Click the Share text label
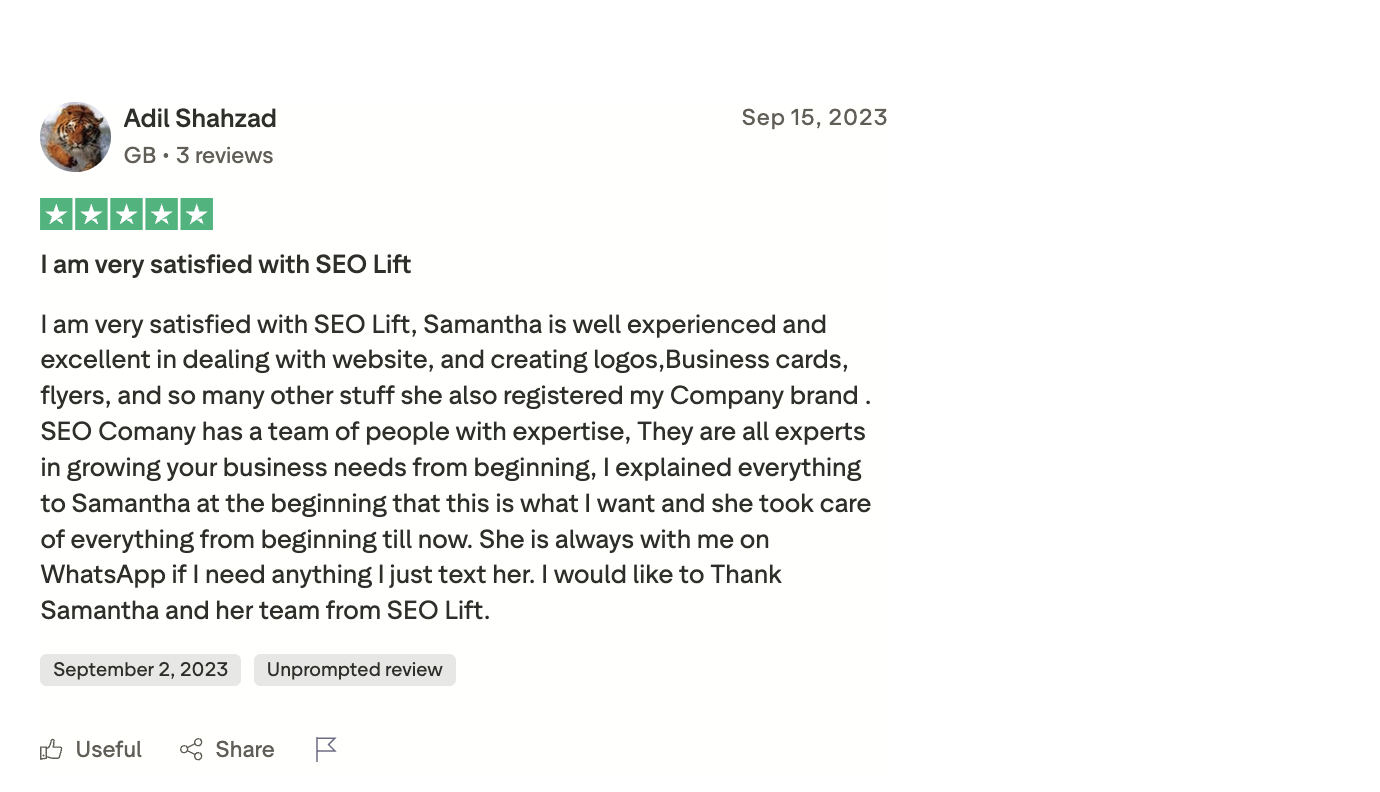Viewport: 1380px width, 792px height. pyautogui.click(x=245, y=749)
